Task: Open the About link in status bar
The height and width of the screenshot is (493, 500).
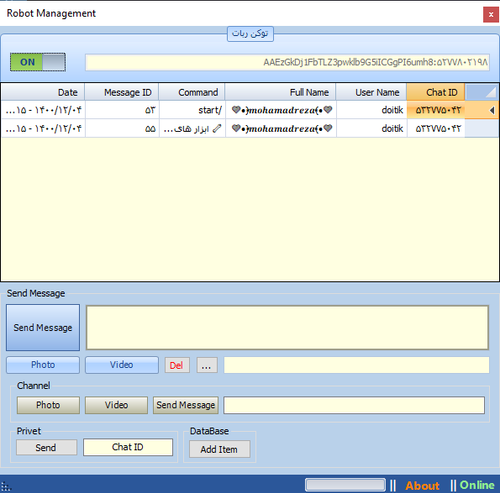Action: 422,486
